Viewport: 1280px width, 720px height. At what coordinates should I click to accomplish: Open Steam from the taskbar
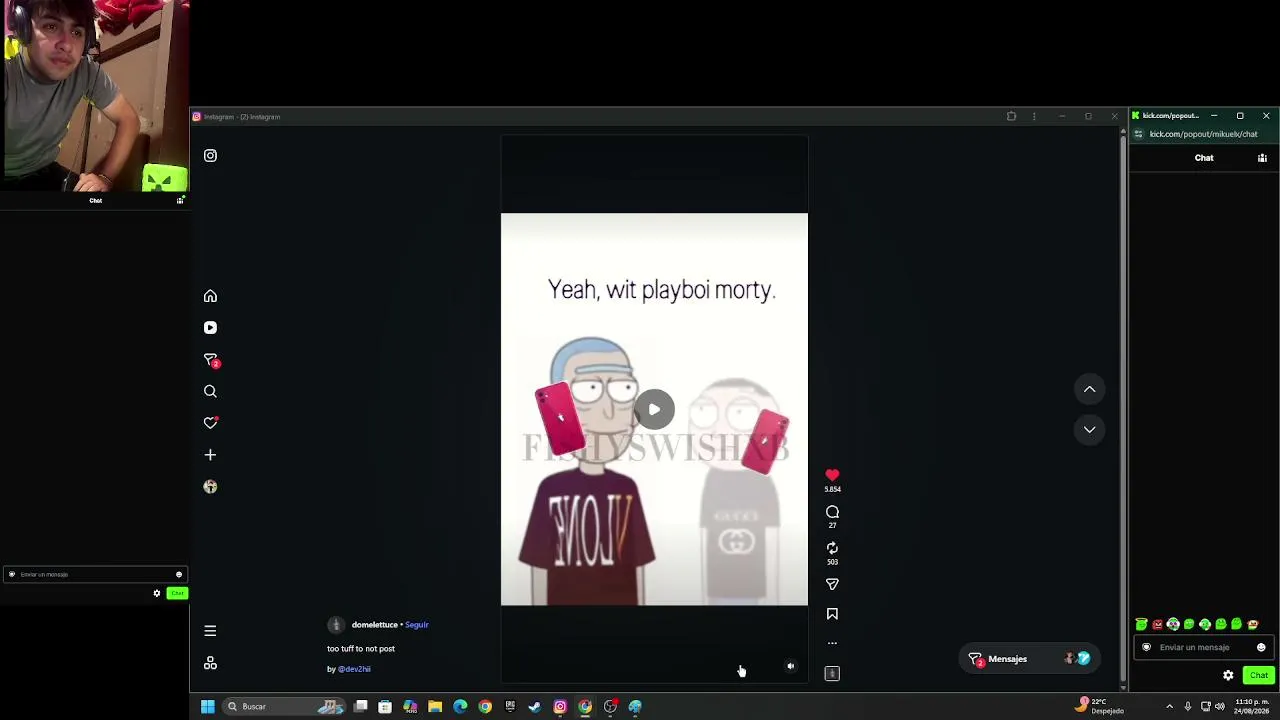coord(535,706)
